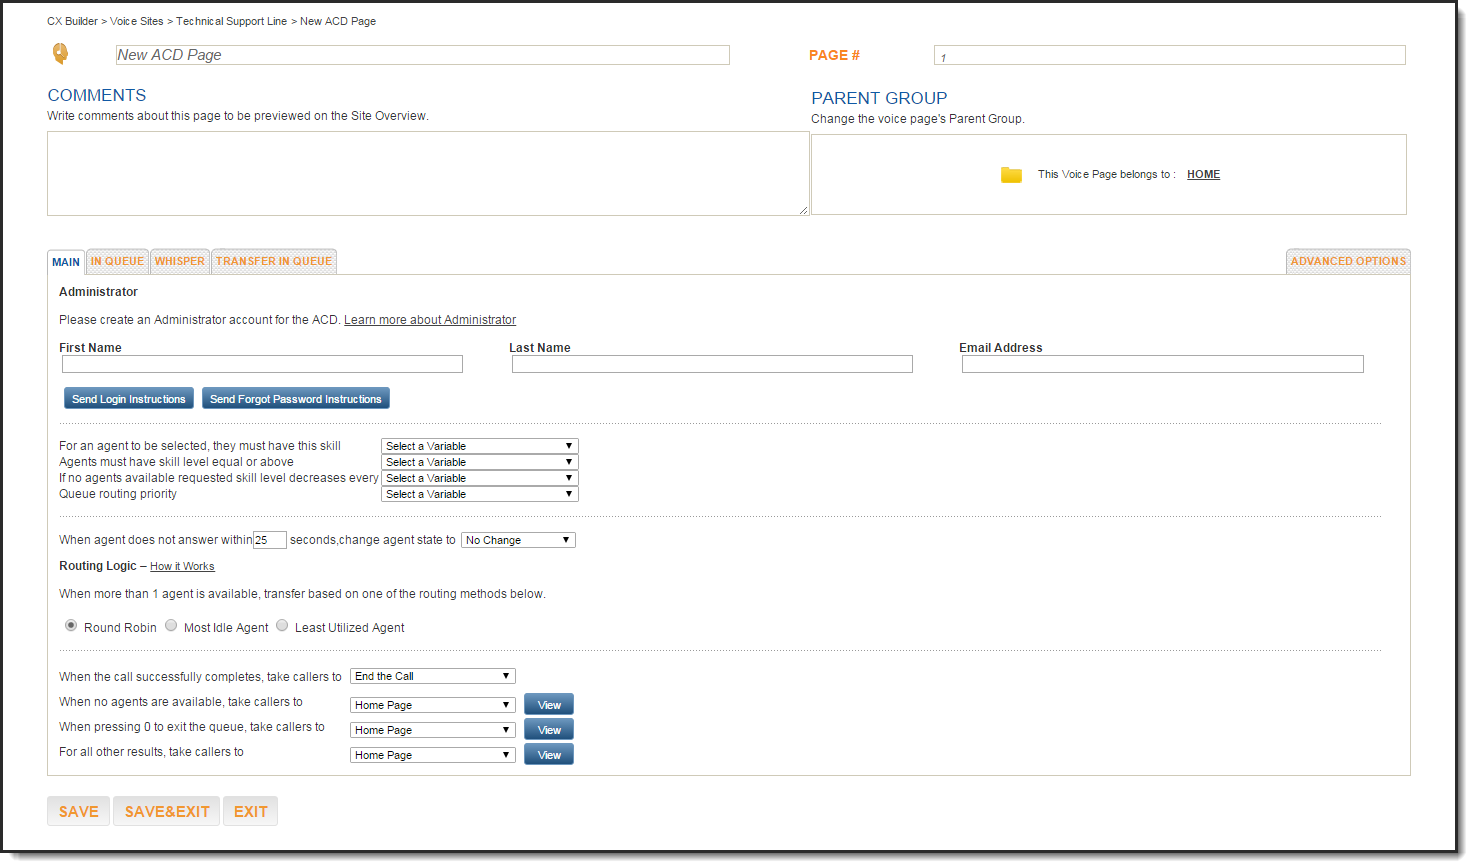Click the HOME parent group link
This screenshot has width=1473, height=868.
tap(1203, 175)
